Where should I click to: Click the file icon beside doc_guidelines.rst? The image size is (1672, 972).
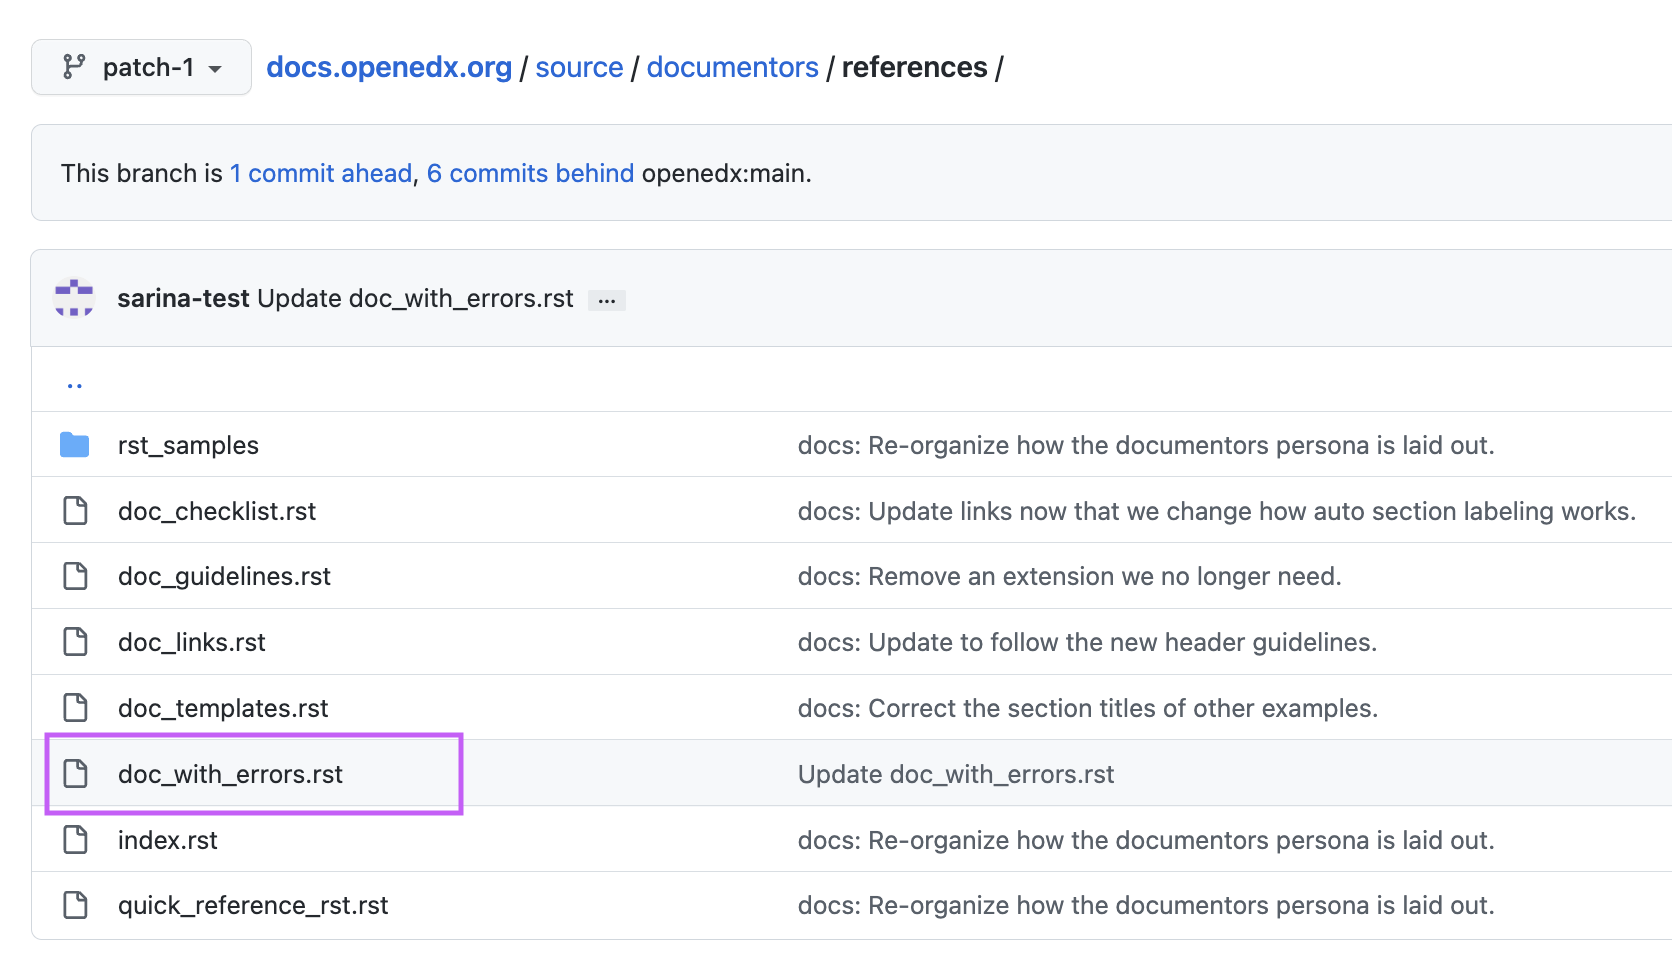pos(75,576)
